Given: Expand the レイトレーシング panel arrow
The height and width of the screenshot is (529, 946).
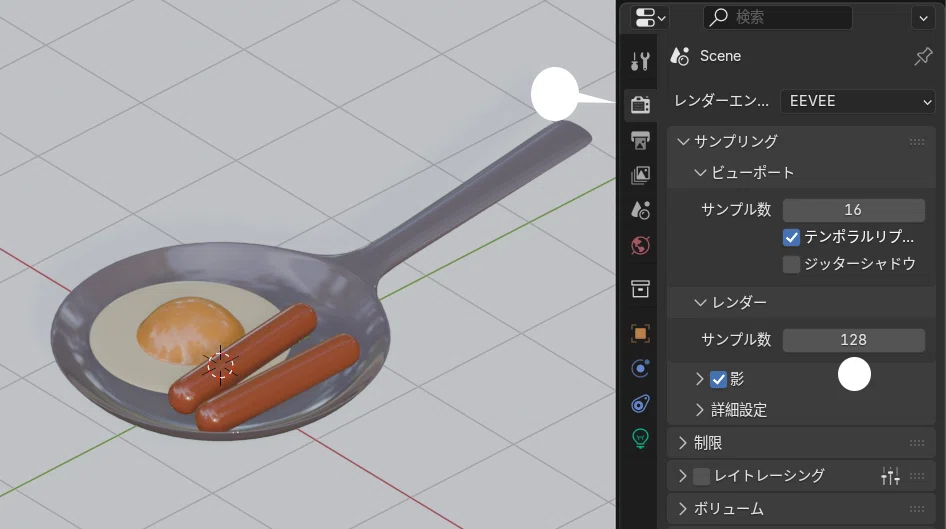Looking at the screenshot, I should point(682,476).
